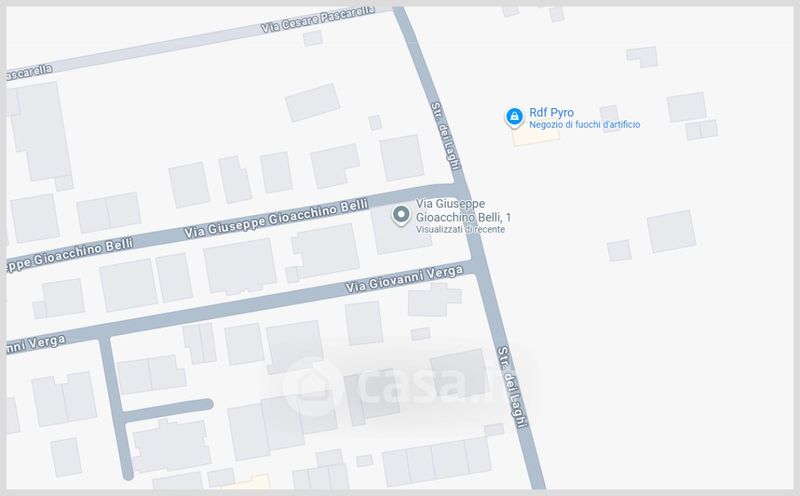Click the Gioacchino Belli label at left edge

[70, 255]
